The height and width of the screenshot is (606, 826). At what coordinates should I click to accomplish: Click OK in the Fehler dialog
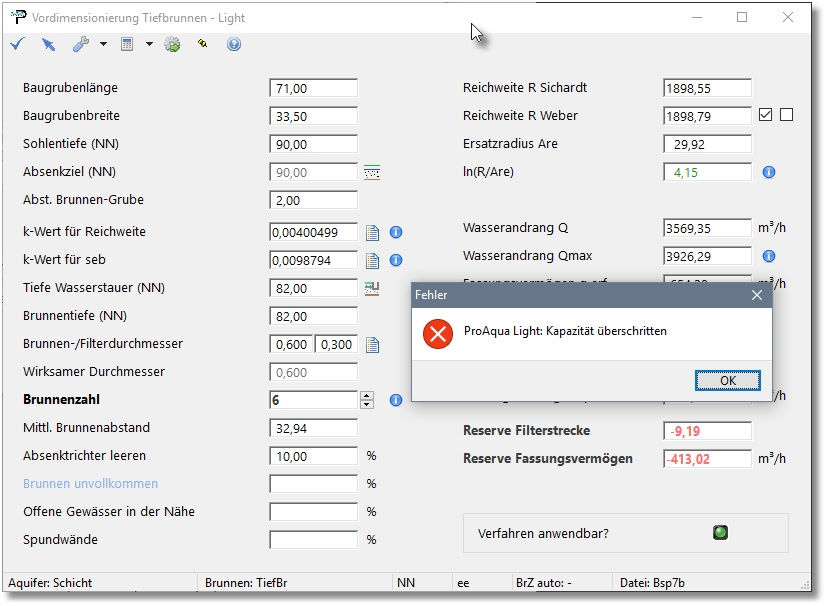tap(728, 380)
